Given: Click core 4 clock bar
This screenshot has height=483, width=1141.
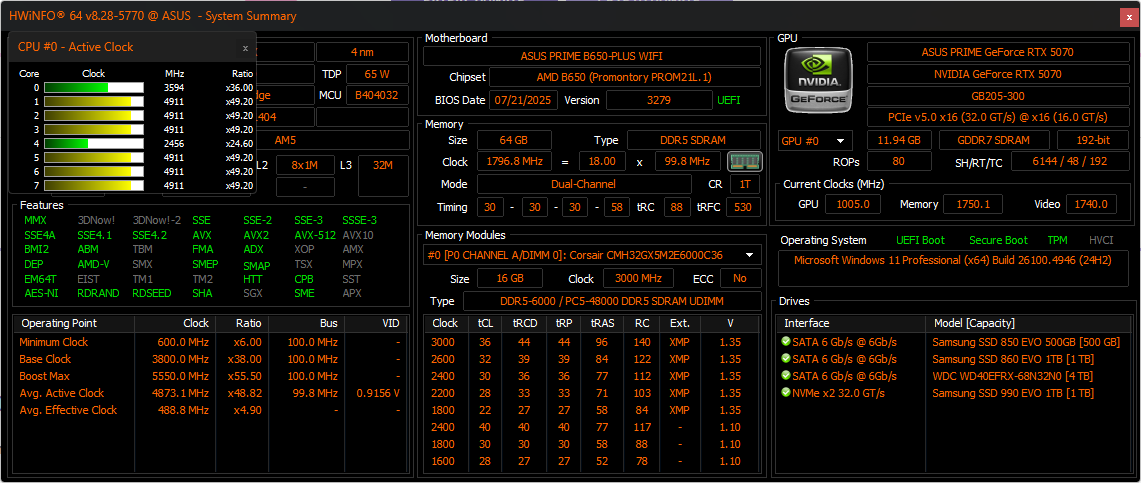Looking at the screenshot, I should (x=94, y=144).
